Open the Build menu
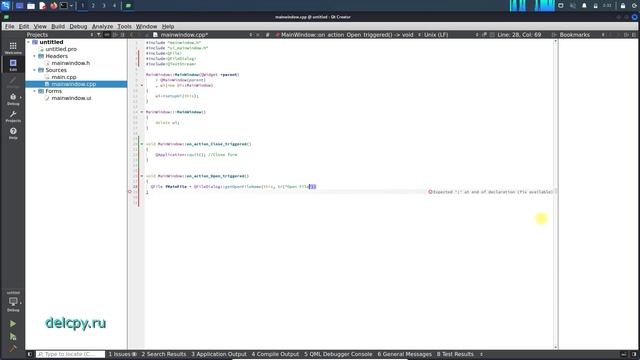Image resolution: width=640 pixels, height=360 pixels. point(58,26)
